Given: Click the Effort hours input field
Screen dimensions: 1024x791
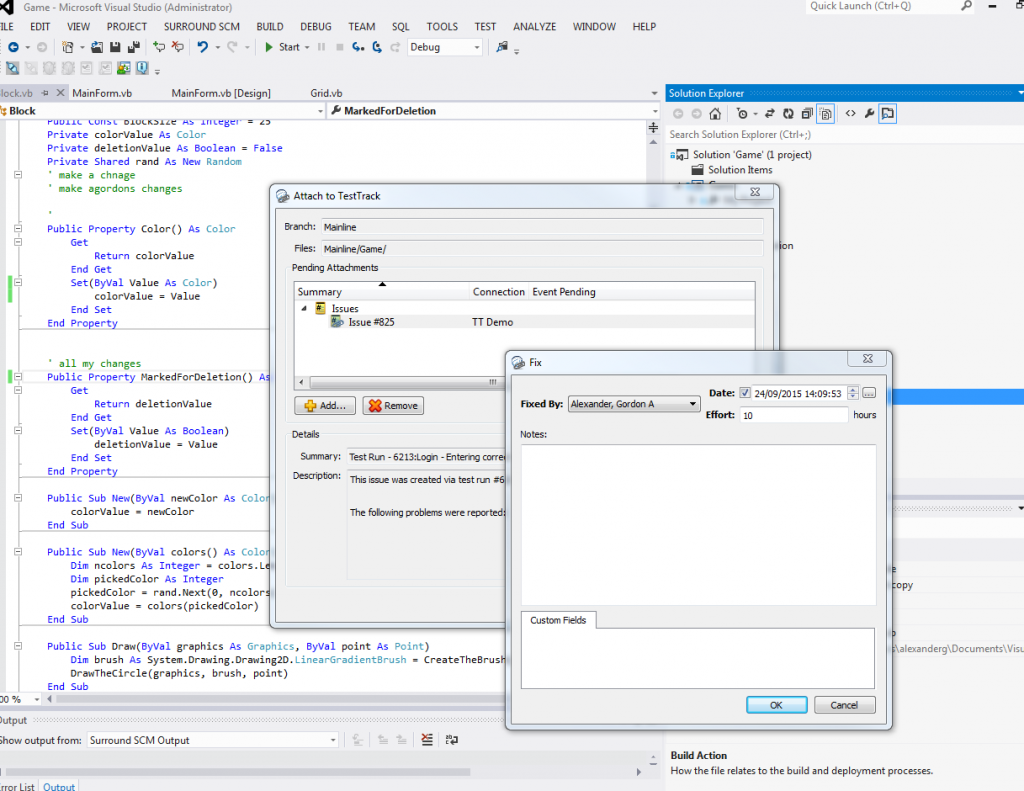Looking at the screenshot, I should [794, 415].
